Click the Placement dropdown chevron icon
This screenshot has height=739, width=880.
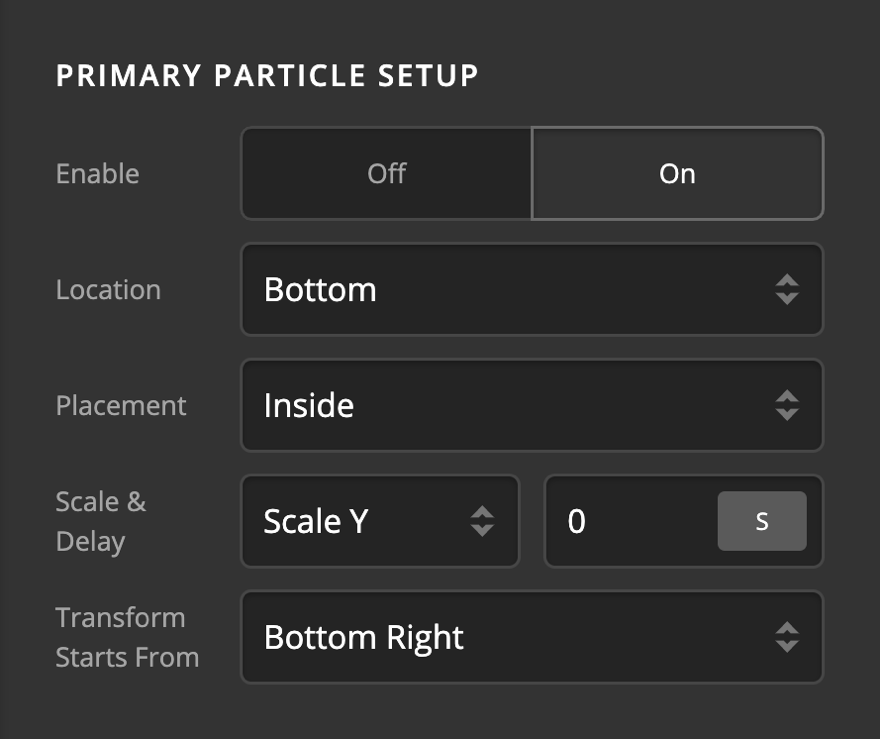789,406
